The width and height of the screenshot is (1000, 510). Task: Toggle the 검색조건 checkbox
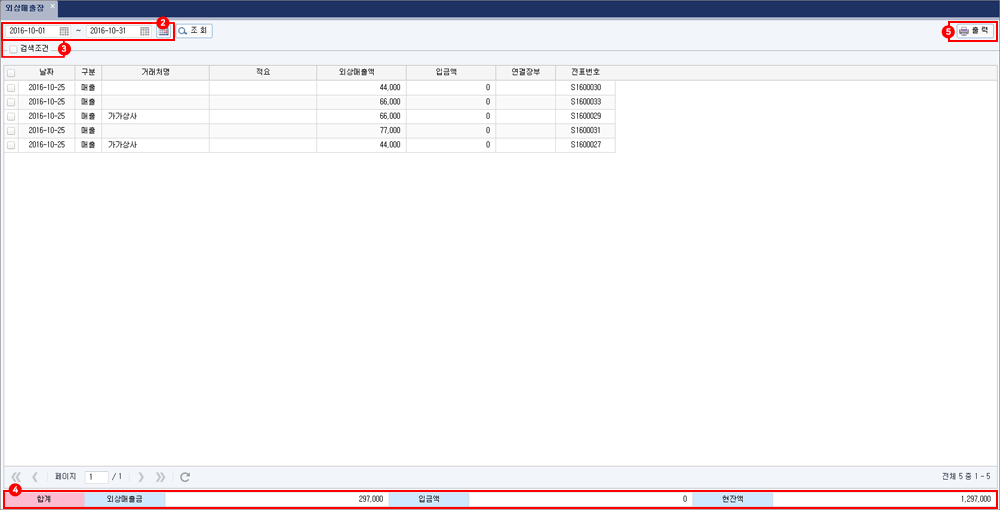tap(13, 48)
